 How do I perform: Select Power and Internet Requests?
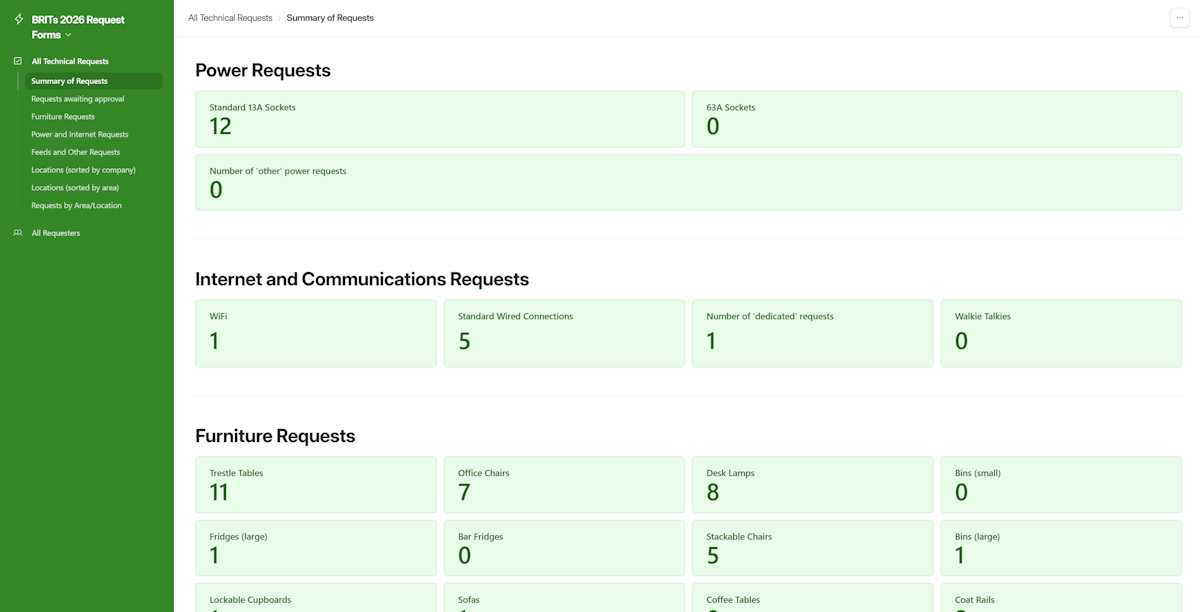pyautogui.click(x=79, y=134)
